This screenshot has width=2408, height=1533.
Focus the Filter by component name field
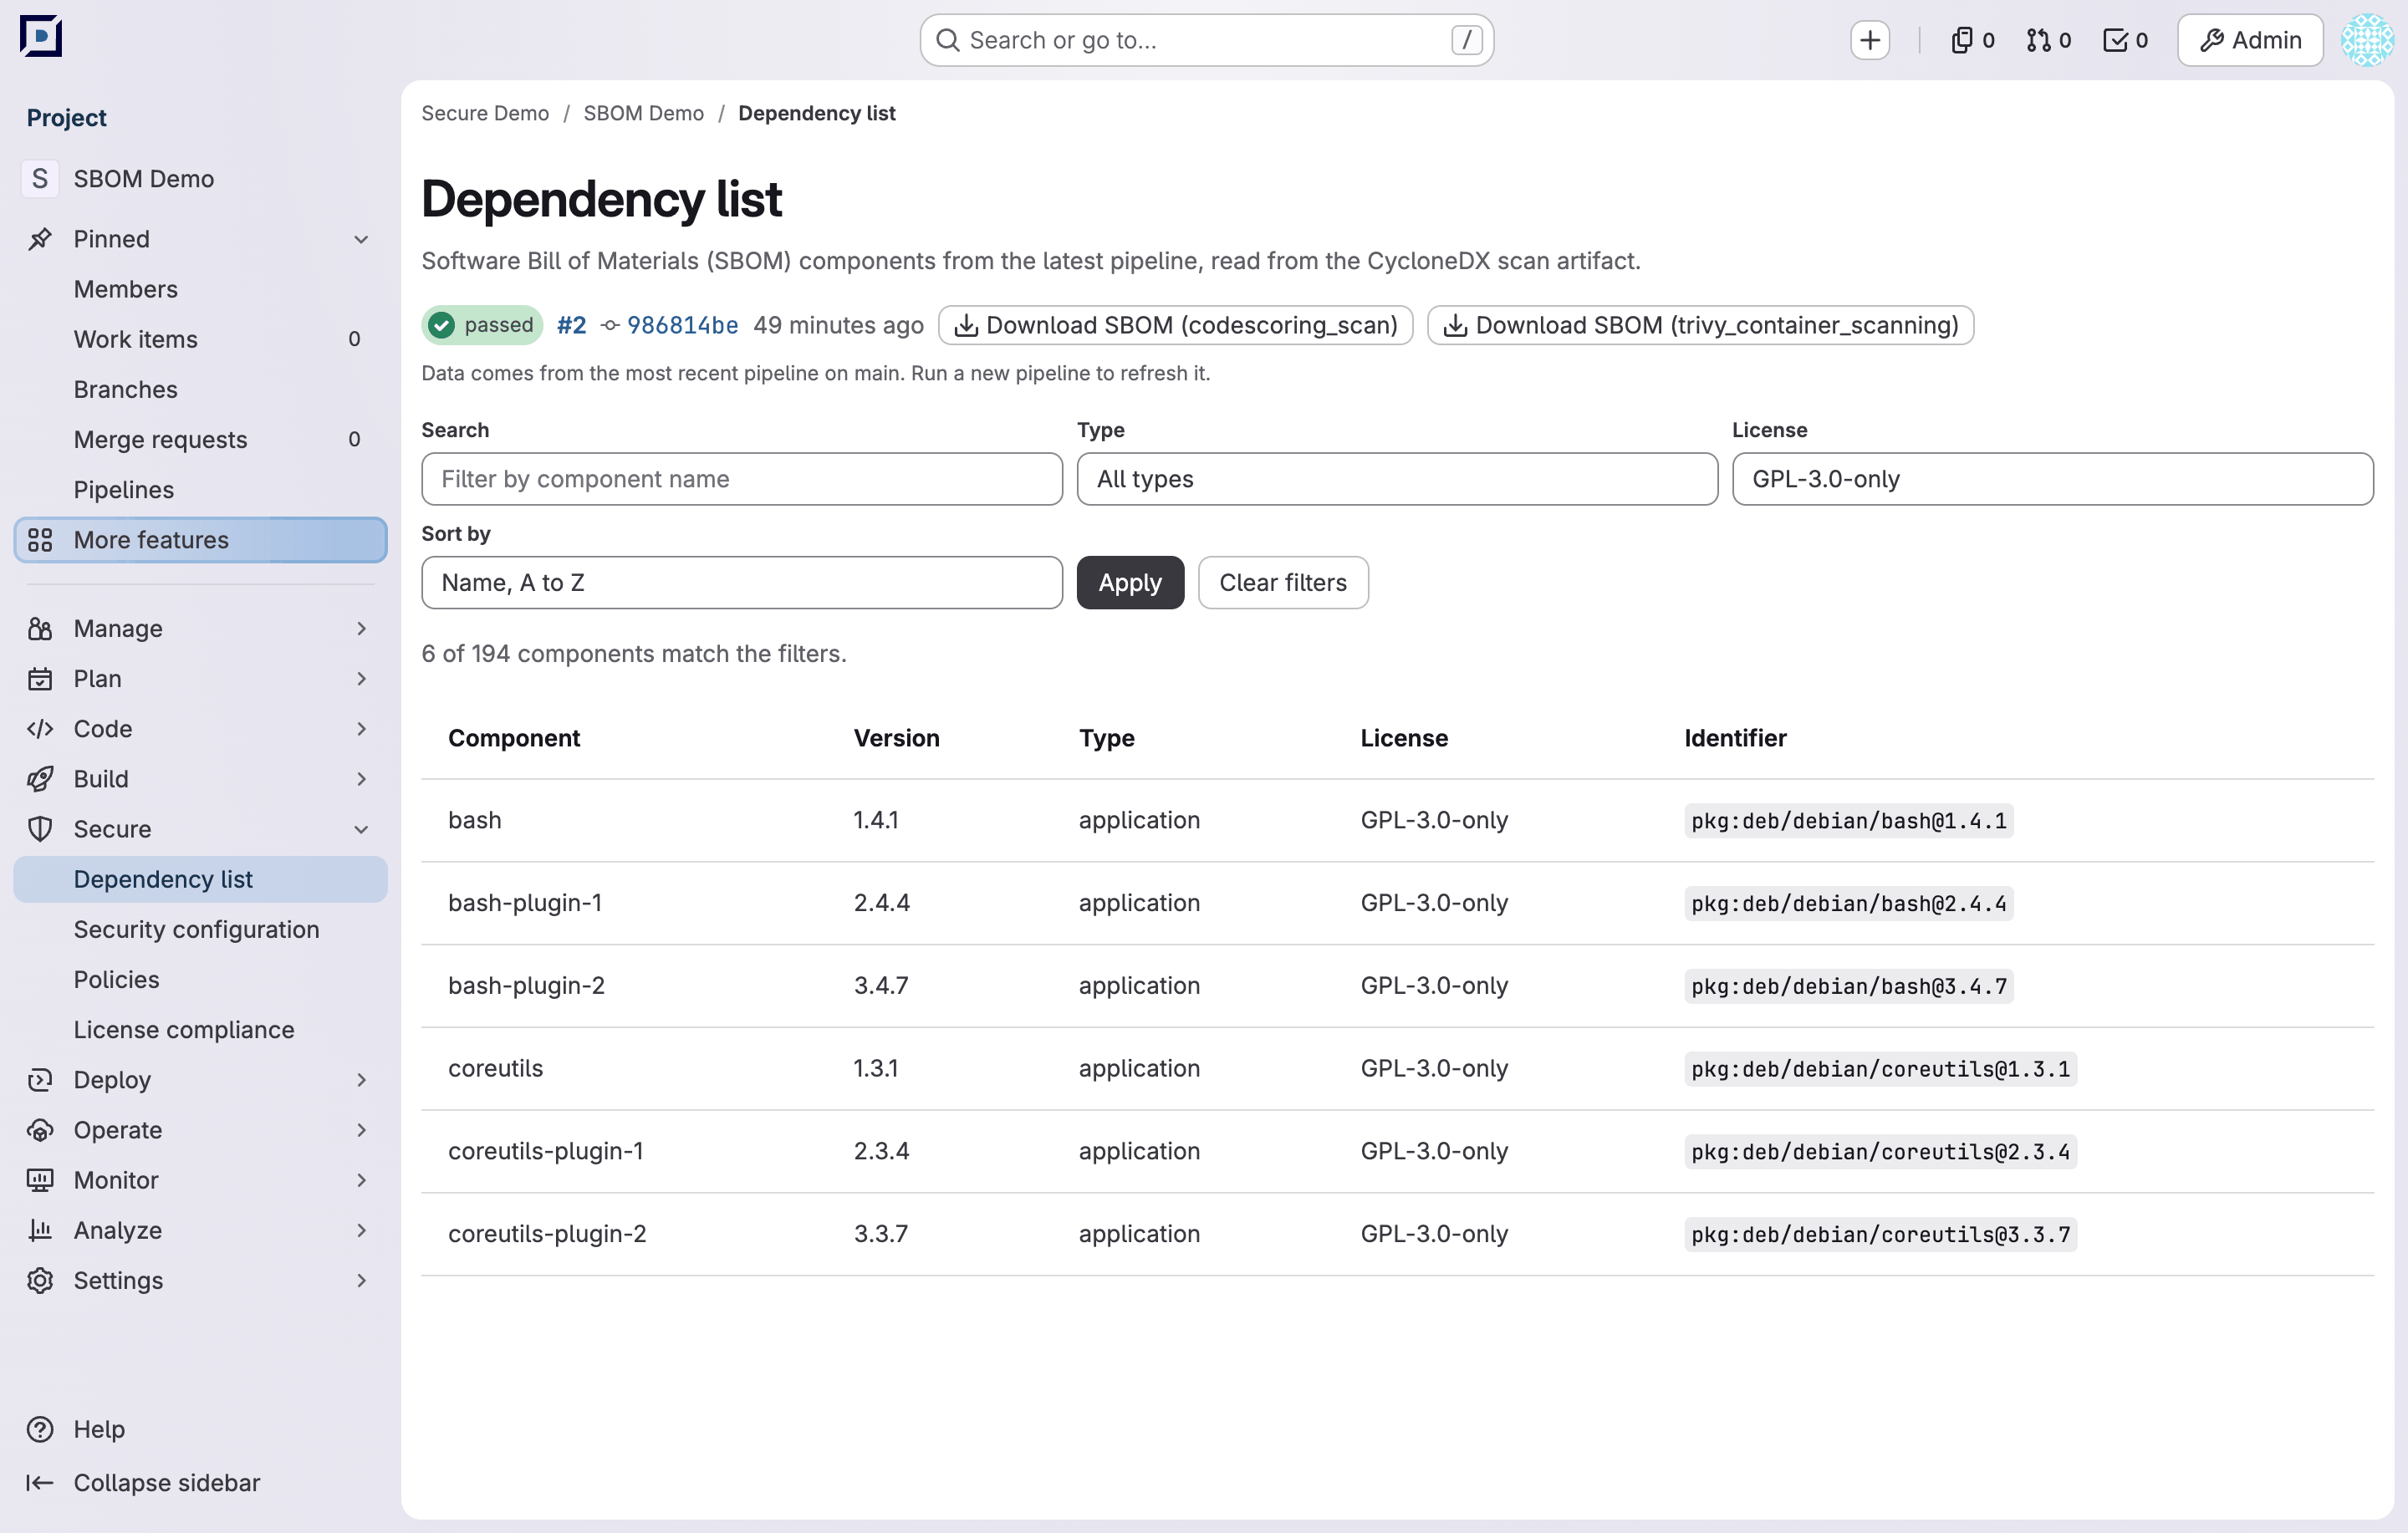click(742, 479)
